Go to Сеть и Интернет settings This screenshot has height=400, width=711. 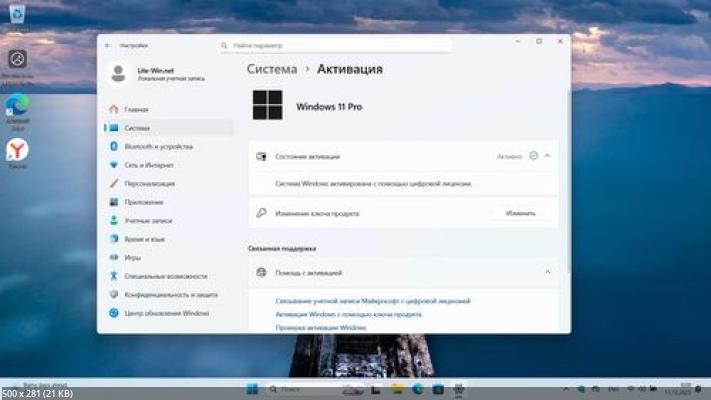coord(149,165)
